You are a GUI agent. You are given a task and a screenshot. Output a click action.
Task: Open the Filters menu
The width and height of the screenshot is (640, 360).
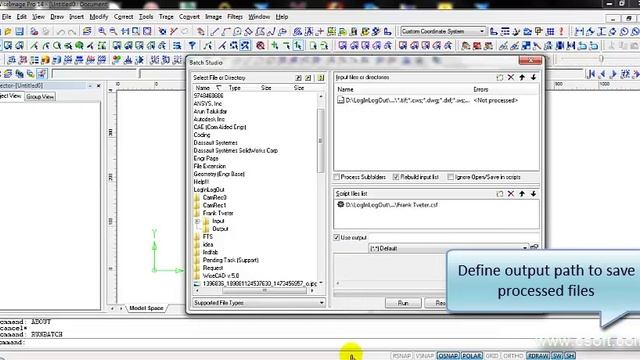point(235,17)
